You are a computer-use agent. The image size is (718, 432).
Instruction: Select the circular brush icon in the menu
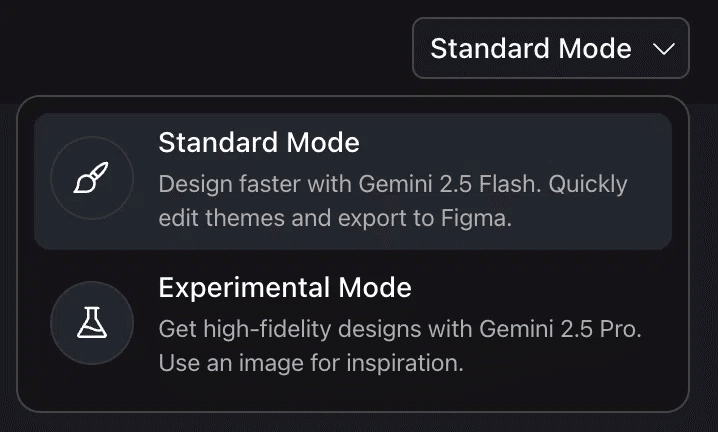(x=91, y=178)
